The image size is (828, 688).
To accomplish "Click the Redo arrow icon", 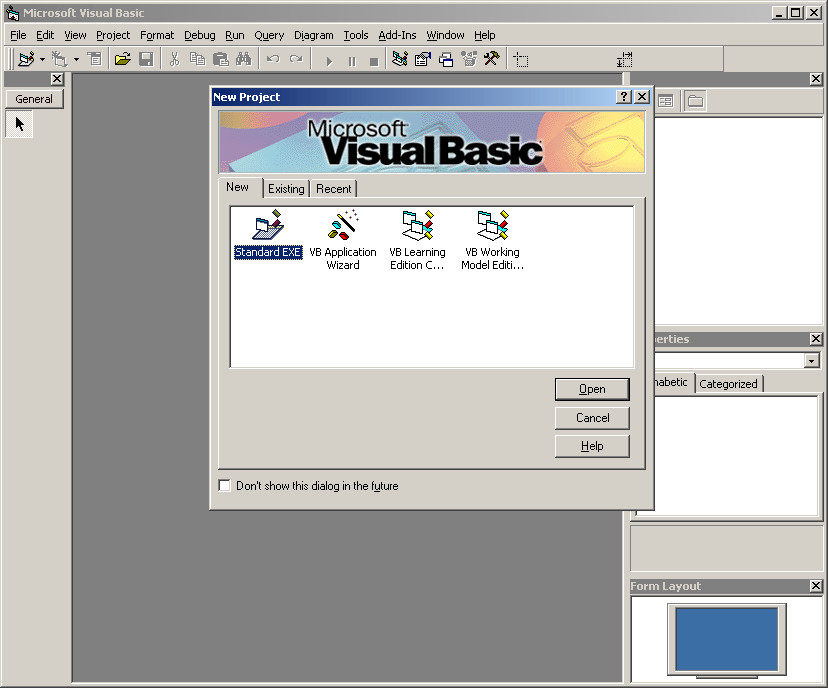I will pyautogui.click(x=296, y=59).
